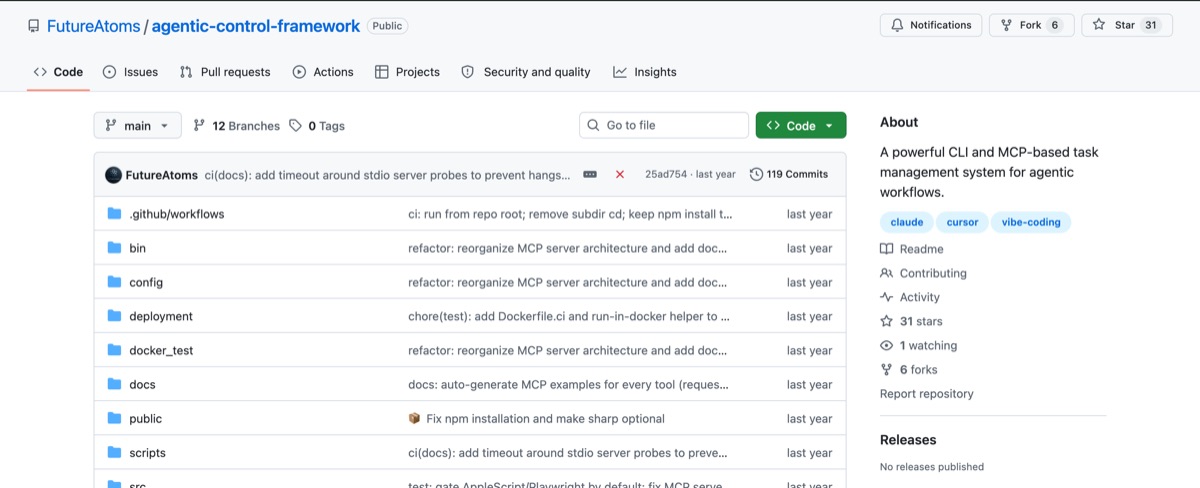The height and width of the screenshot is (488, 1200).
Task: Focus the Go to file search field
Action: click(x=664, y=125)
